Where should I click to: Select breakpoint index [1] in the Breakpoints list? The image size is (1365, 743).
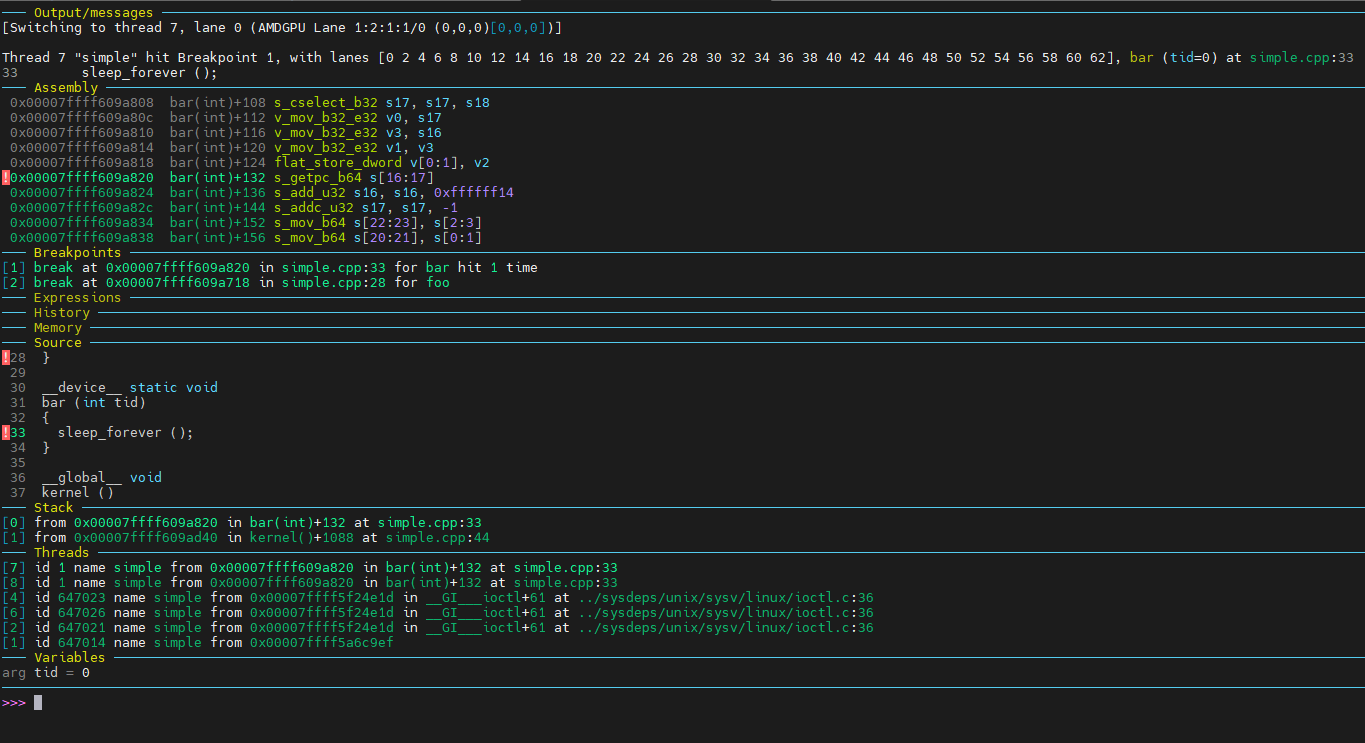(x=13, y=268)
